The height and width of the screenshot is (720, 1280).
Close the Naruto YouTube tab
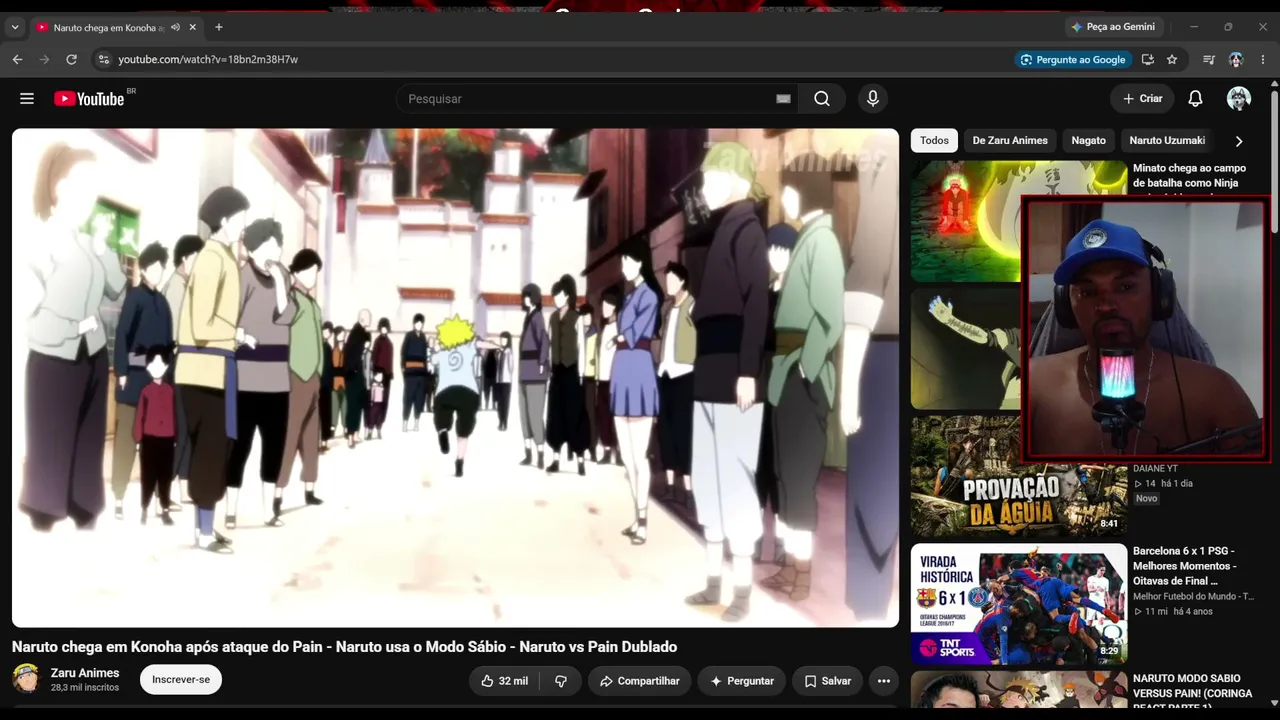pyautogui.click(x=193, y=27)
